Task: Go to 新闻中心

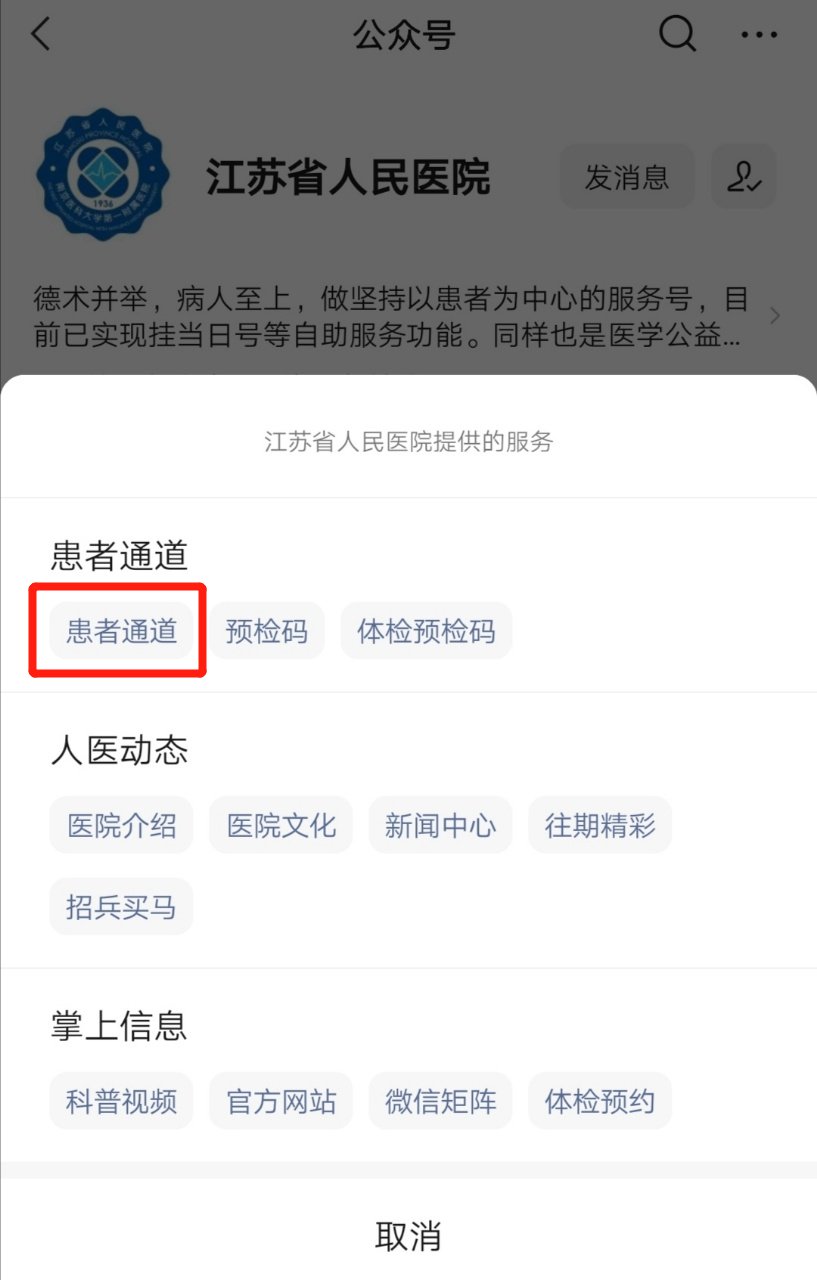Action: [x=440, y=825]
